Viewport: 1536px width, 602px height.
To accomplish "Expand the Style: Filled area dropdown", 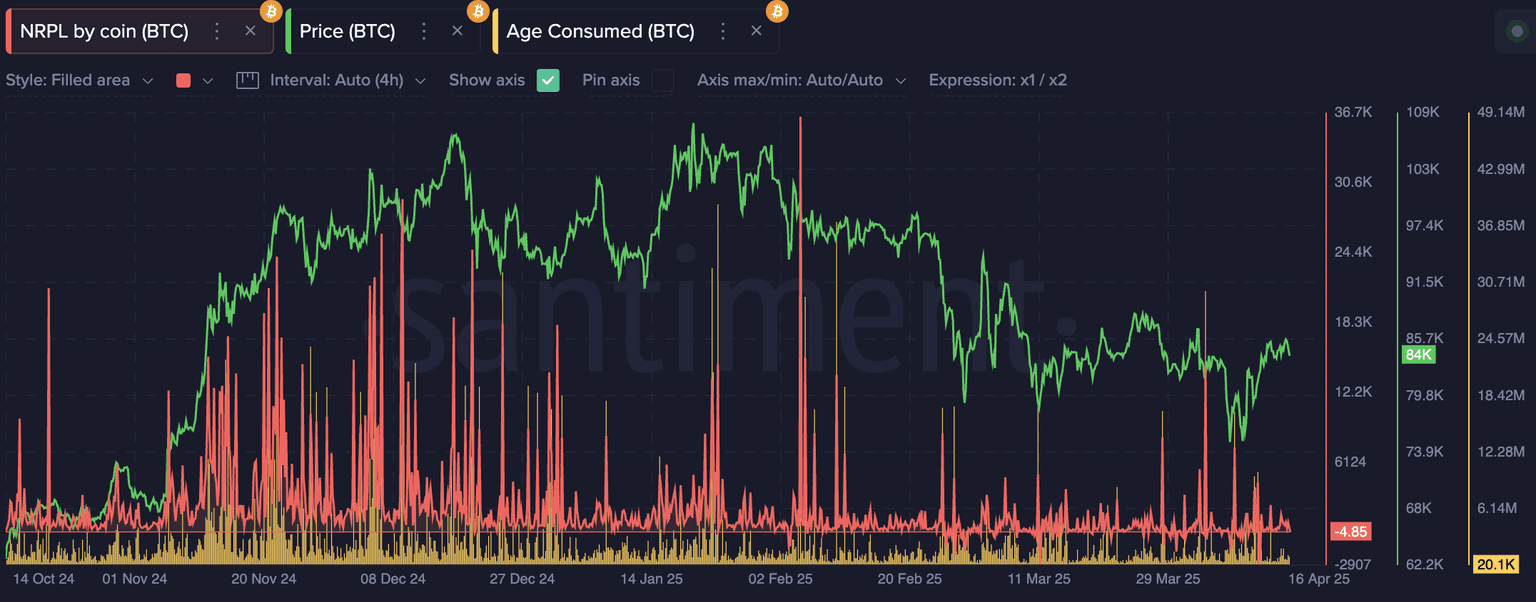I will click(80, 80).
